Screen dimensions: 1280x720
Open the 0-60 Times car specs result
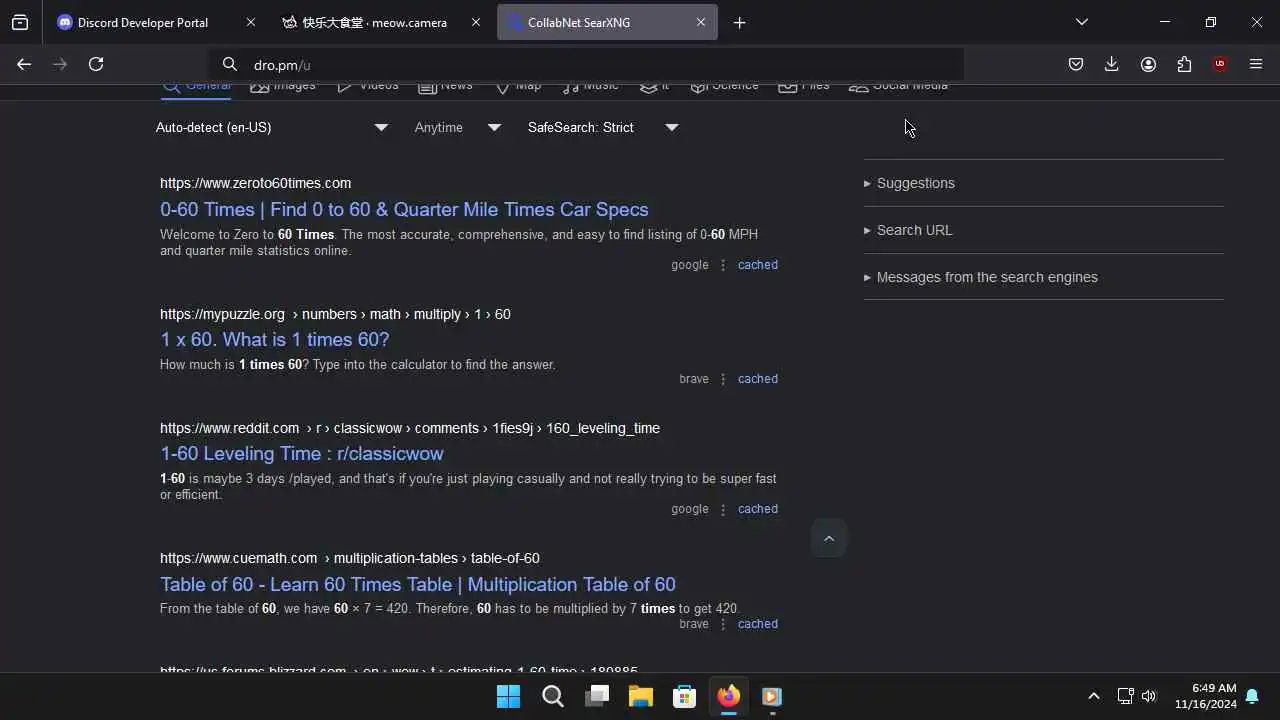pyautogui.click(x=404, y=209)
